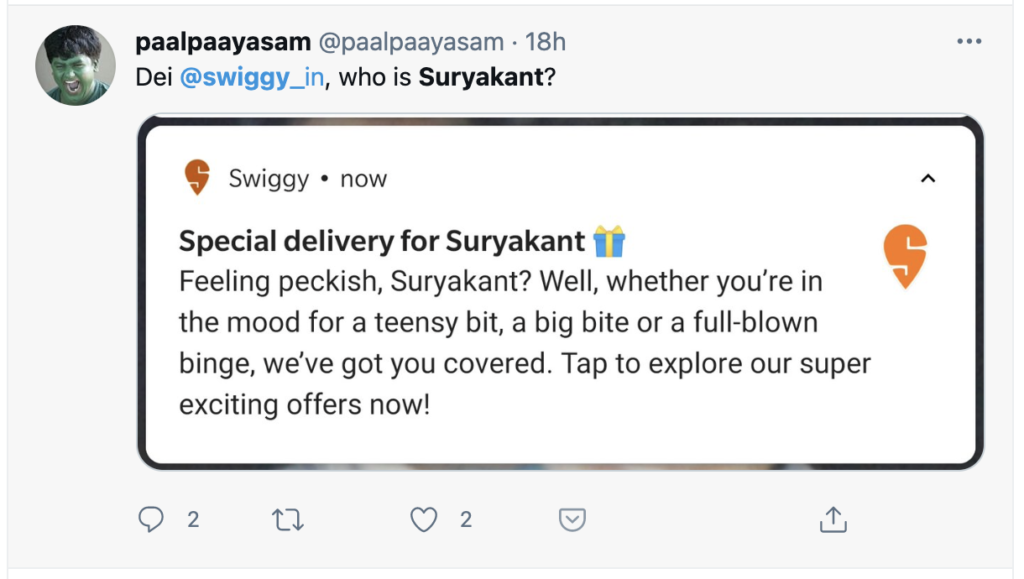Image resolution: width=1024 pixels, height=579 pixels.
Task: Save tweet using the Pocket icon
Action: [571, 519]
